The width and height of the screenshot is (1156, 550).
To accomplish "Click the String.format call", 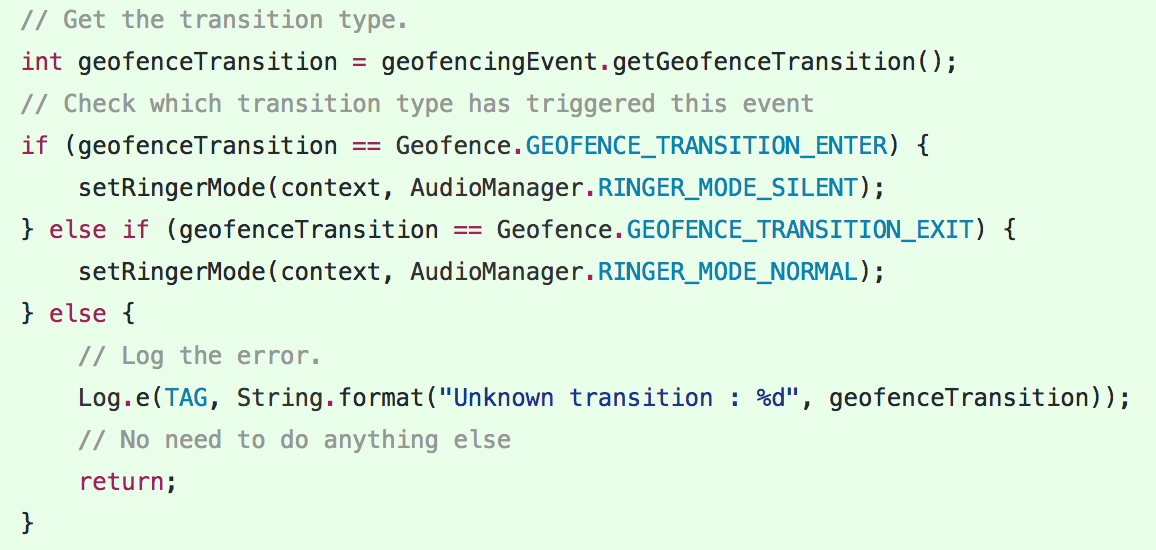I will point(330,397).
